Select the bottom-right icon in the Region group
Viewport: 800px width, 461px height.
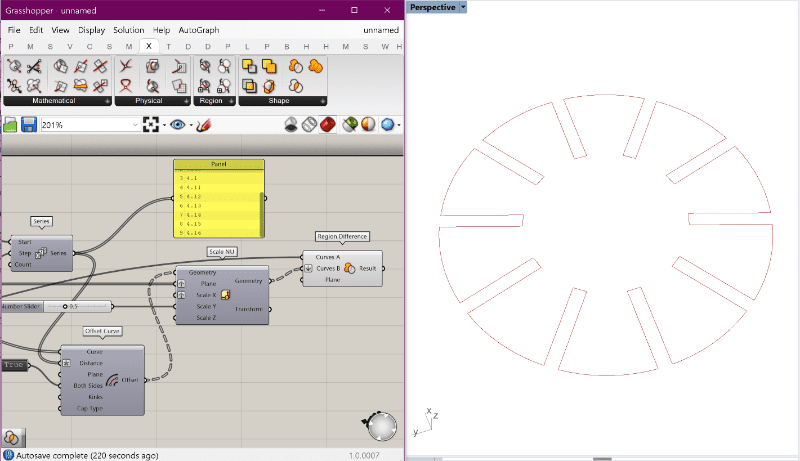224,86
